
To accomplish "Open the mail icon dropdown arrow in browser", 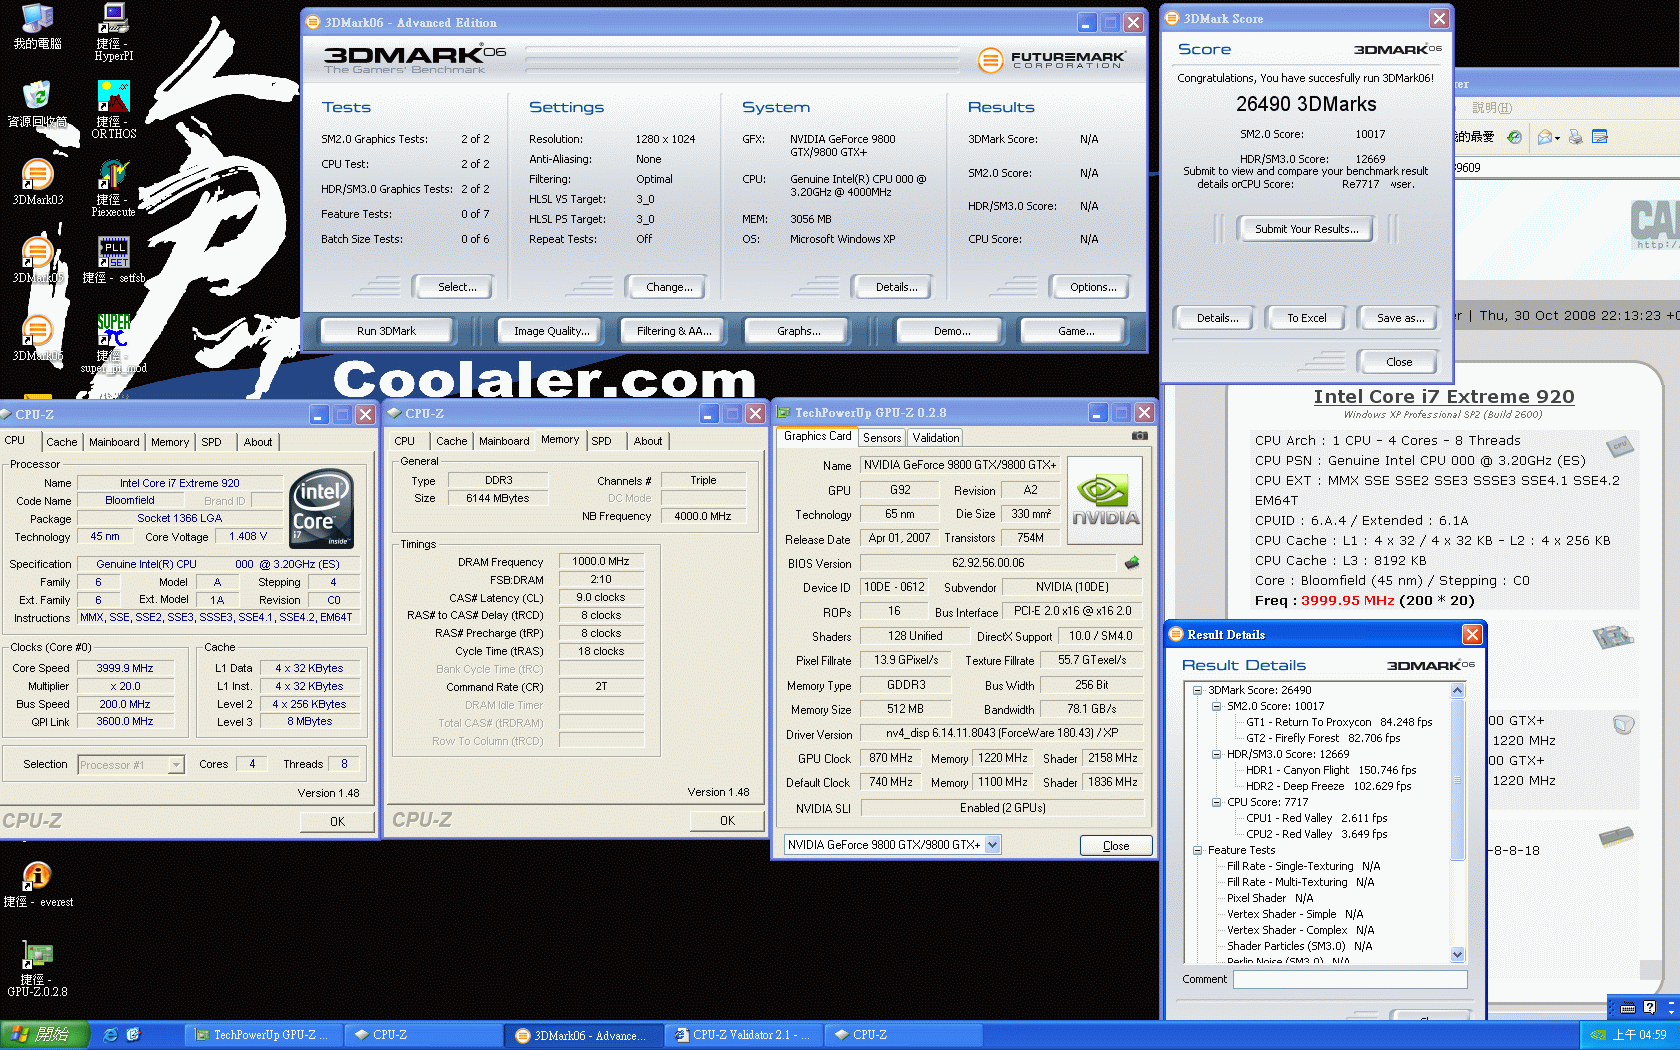I will pos(1557,137).
